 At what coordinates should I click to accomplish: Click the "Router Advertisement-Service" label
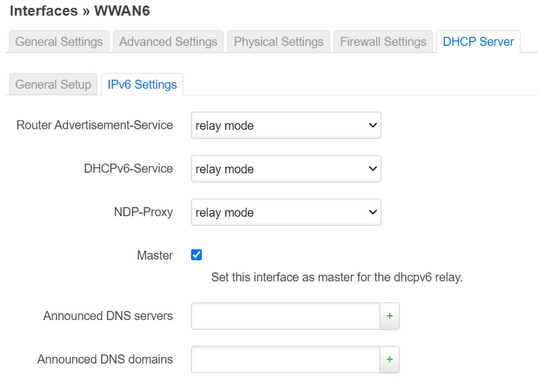pos(95,125)
